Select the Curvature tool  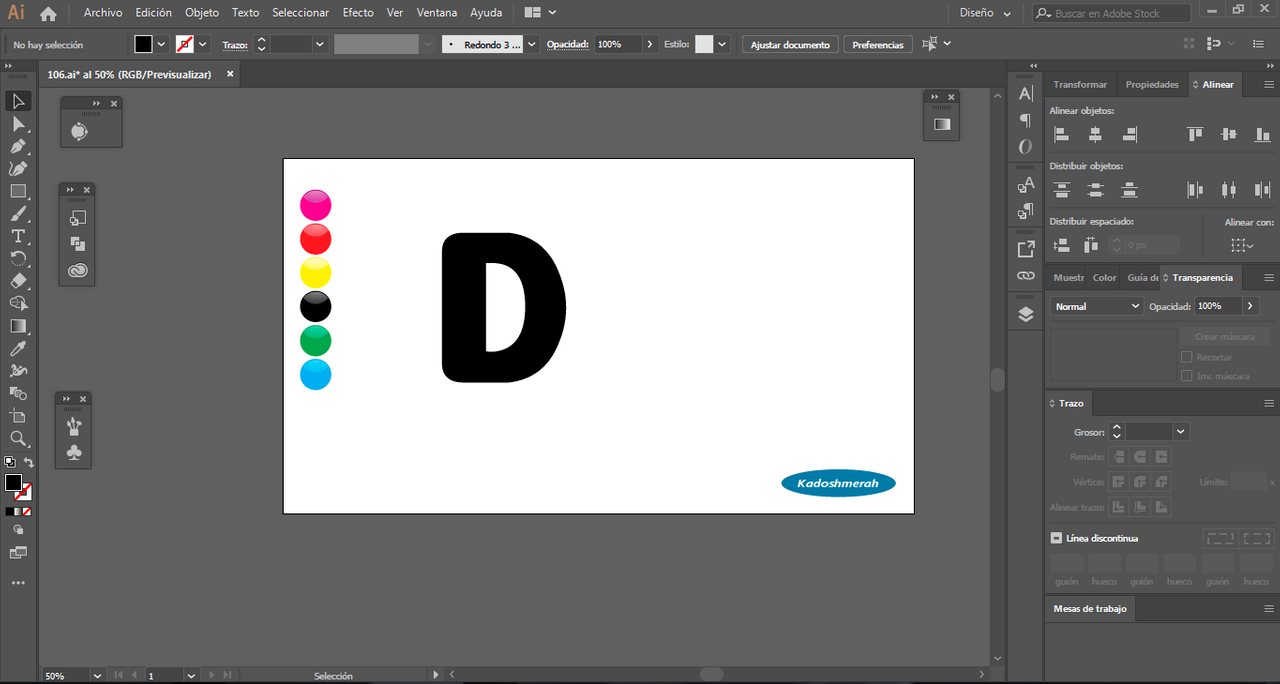click(x=18, y=169)
